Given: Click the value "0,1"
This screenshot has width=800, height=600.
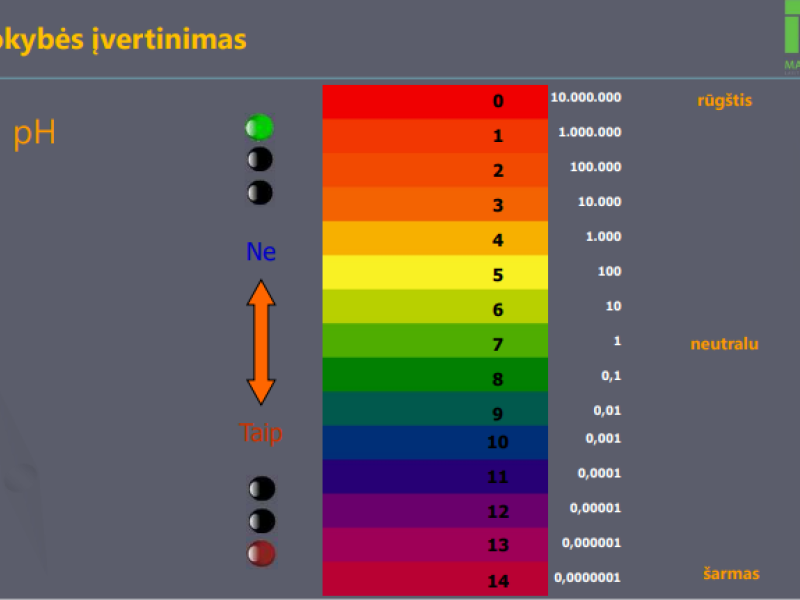Looking at the screenshot, I should pos(611,376).
